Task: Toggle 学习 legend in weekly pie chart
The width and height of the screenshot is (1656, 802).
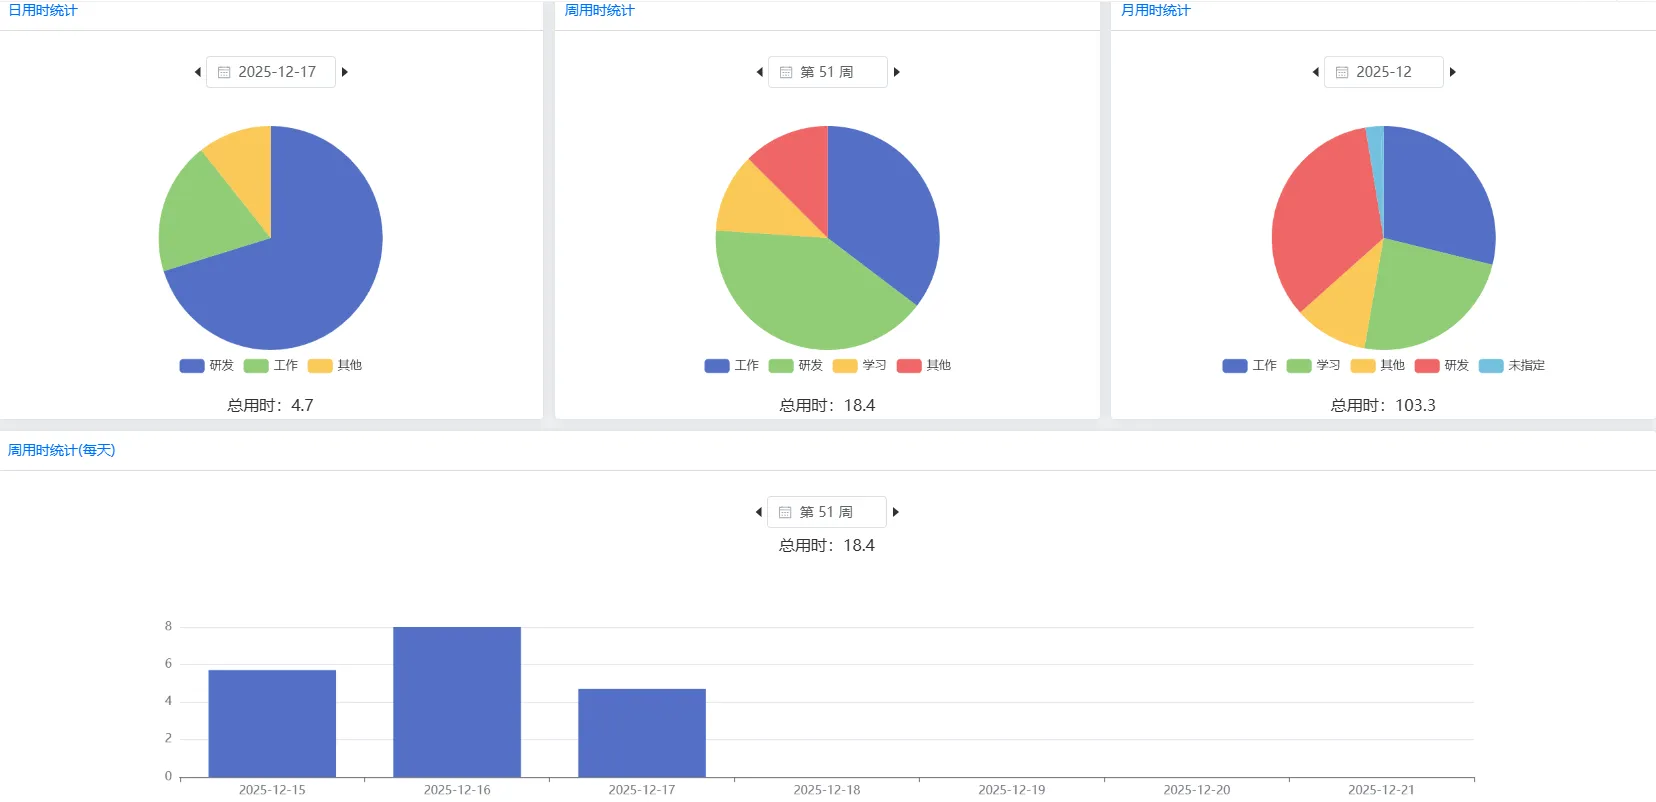Action: coord(860,366)
